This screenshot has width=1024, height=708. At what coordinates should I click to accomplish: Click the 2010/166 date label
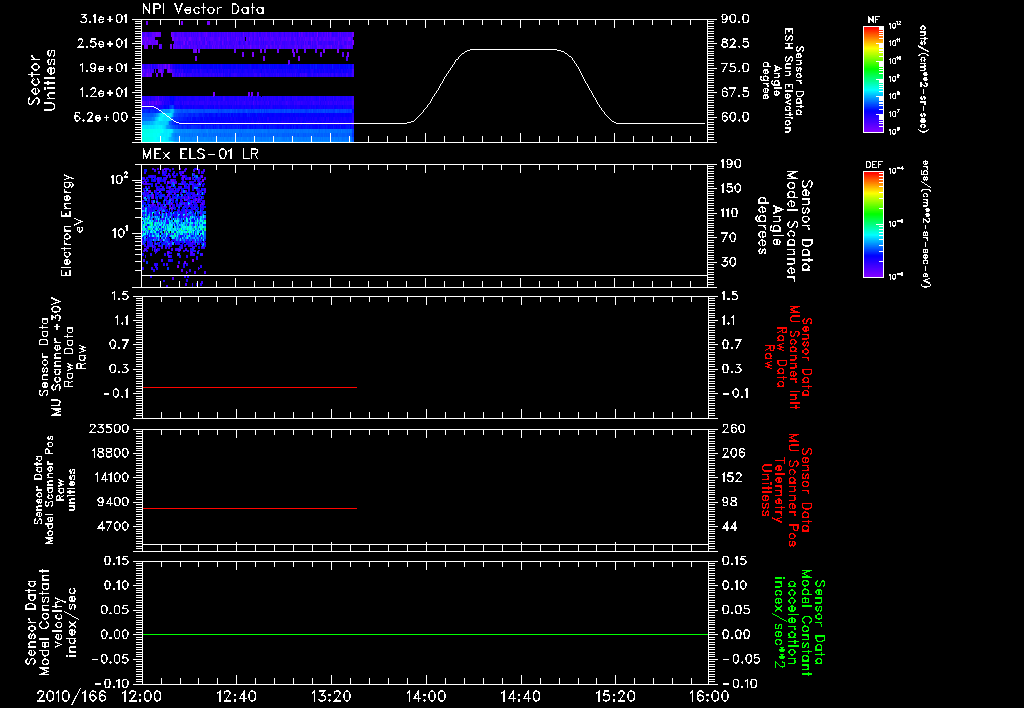71,696
